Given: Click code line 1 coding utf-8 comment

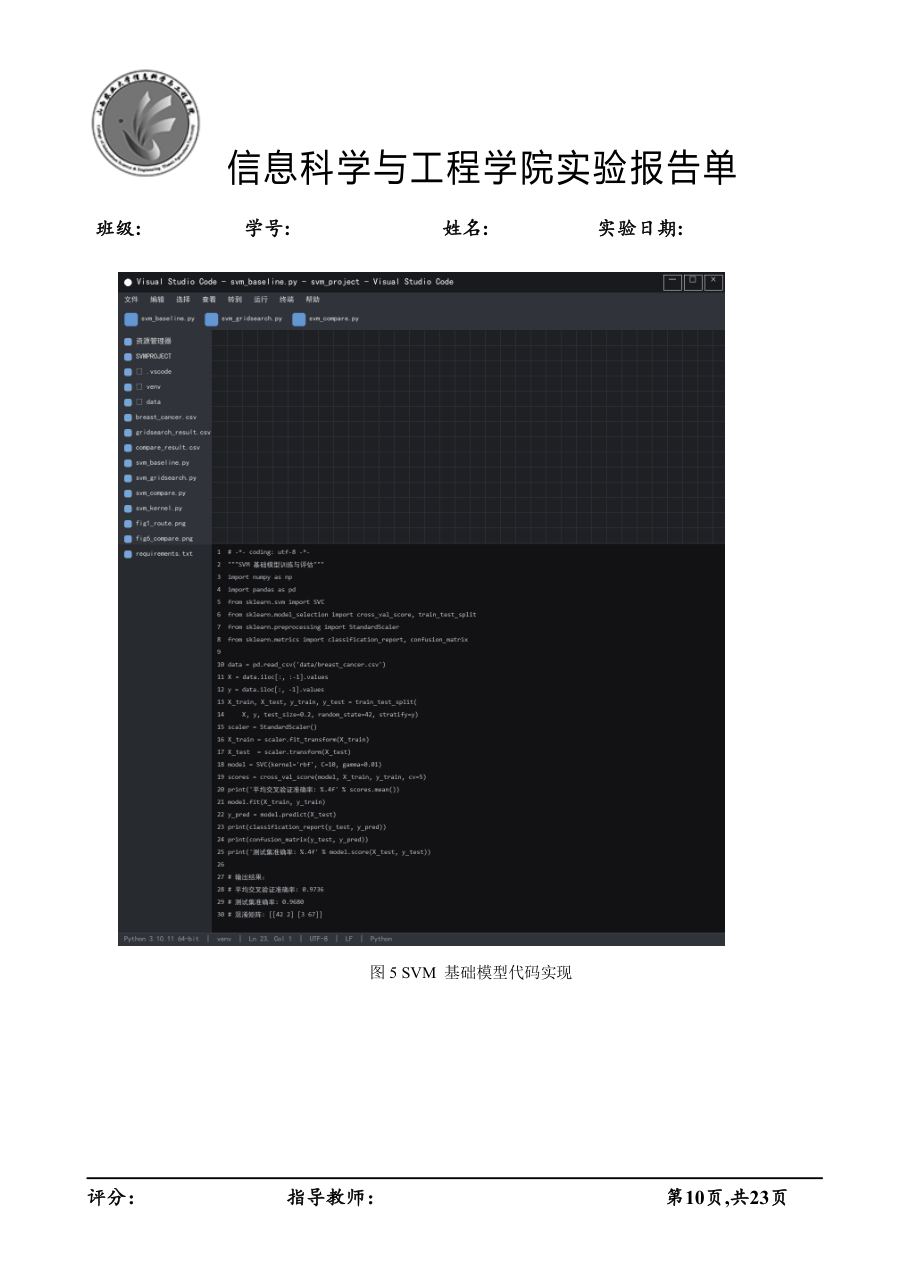Looking at the screenshot, I should (269, 552).
